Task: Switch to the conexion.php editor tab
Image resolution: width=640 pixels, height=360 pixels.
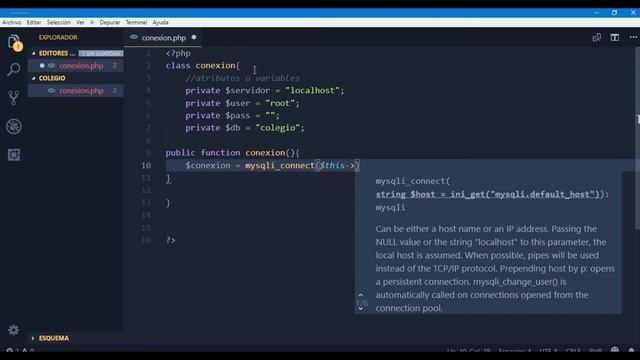Action: (163, 38)
